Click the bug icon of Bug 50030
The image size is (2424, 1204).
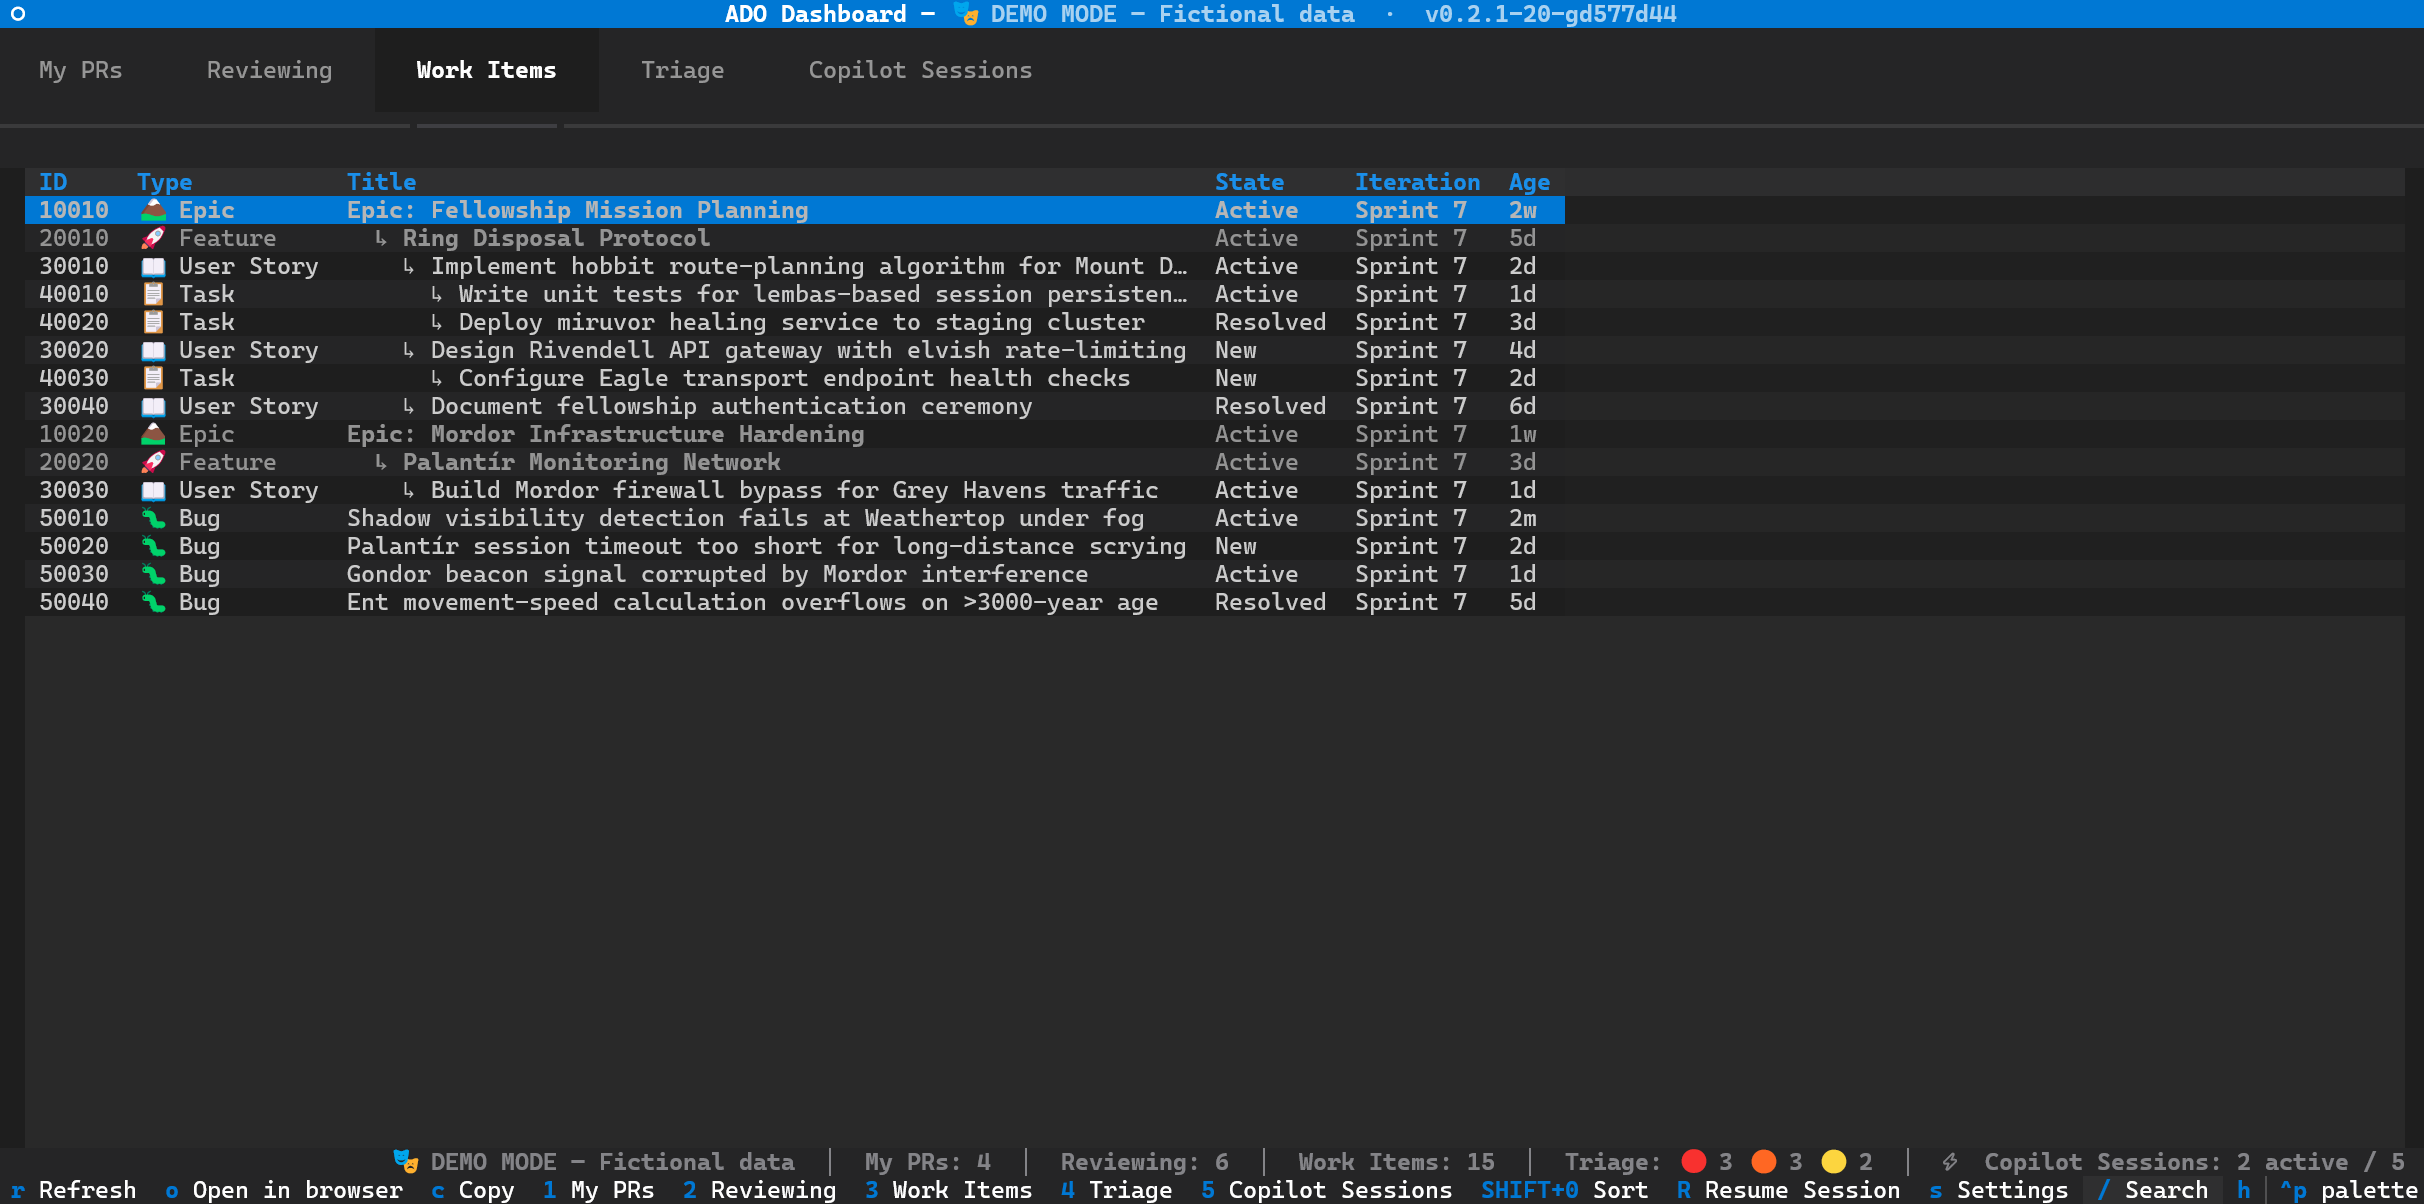(153, 574)
